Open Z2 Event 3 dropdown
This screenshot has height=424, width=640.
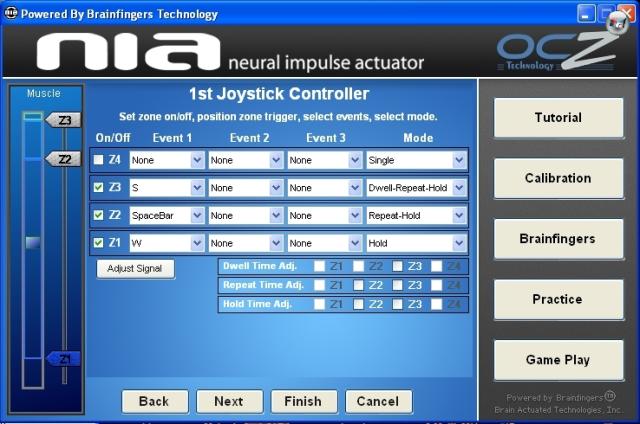(x=324, y=215)
